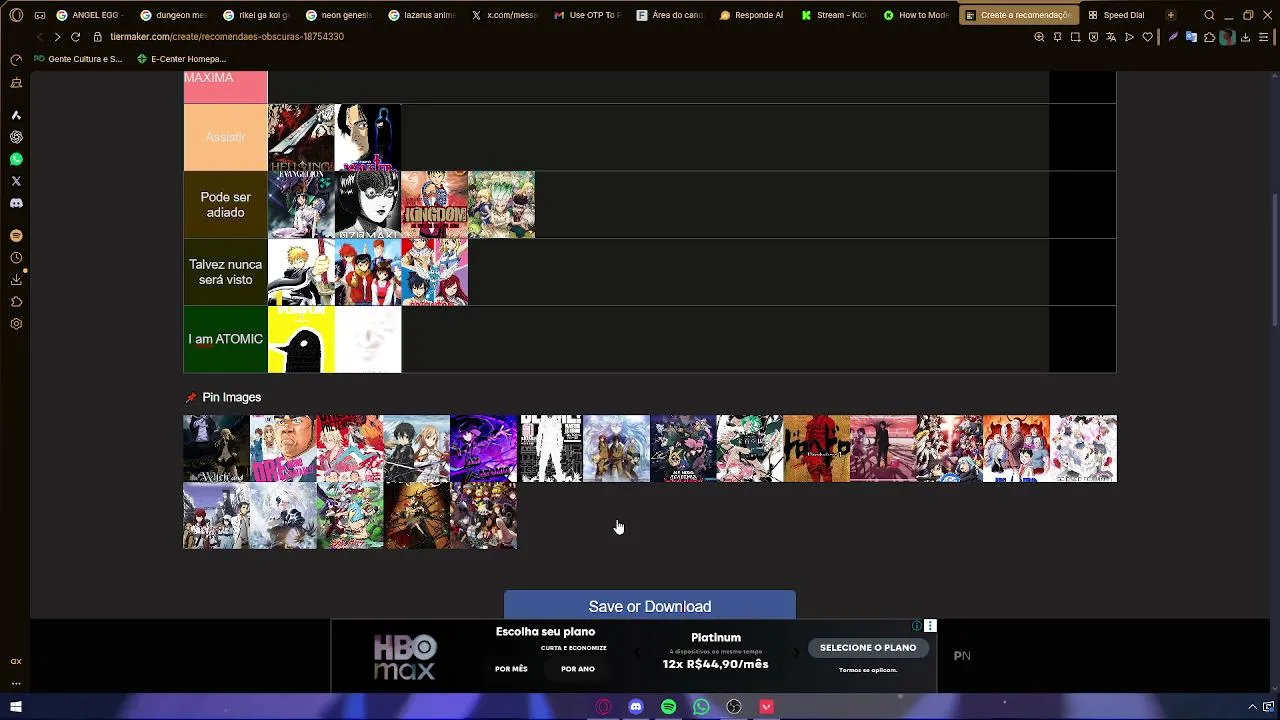
Task: Switch to the ANGEL EGG tab
Action: pos(90,15)
